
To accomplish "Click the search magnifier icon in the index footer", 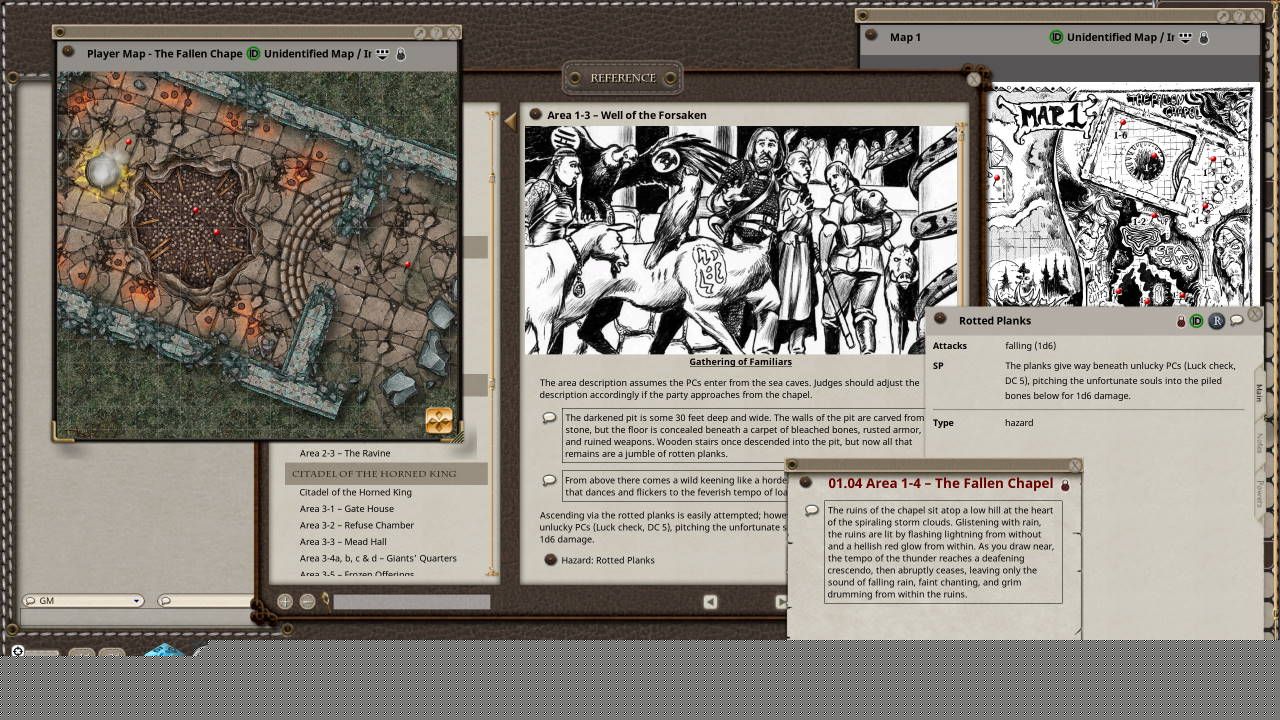I will tap(325, 601).
